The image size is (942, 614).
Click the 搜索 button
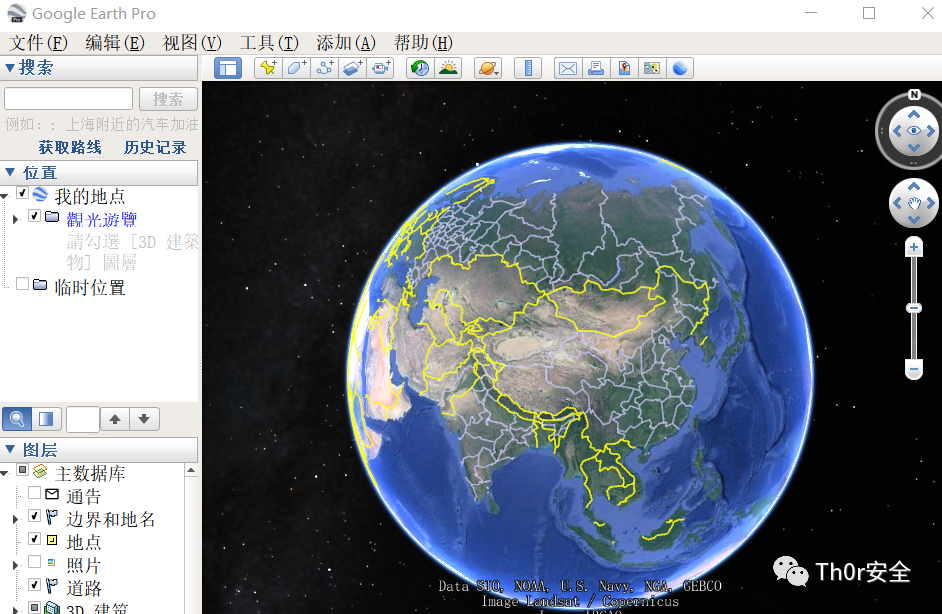pos(168,99)
